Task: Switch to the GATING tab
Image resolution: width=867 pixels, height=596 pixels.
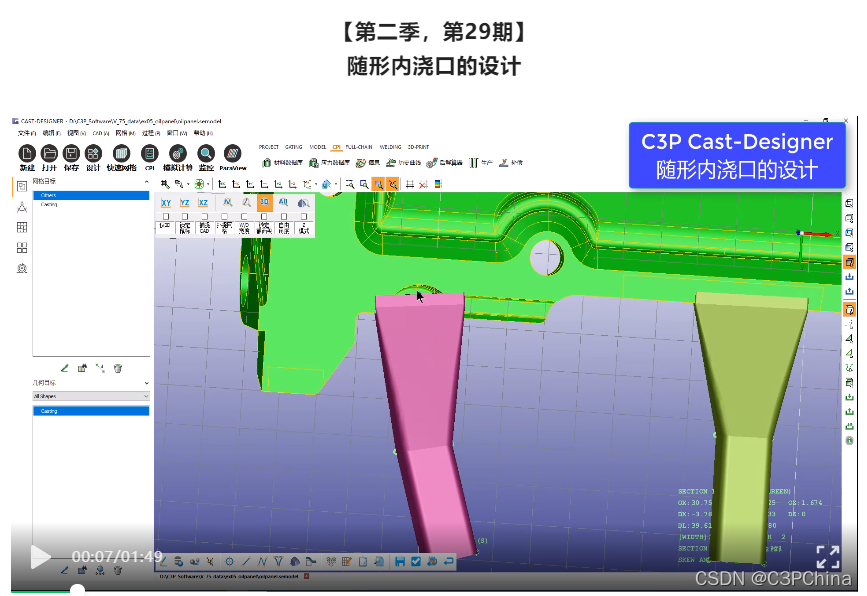Action: (294, 147)
